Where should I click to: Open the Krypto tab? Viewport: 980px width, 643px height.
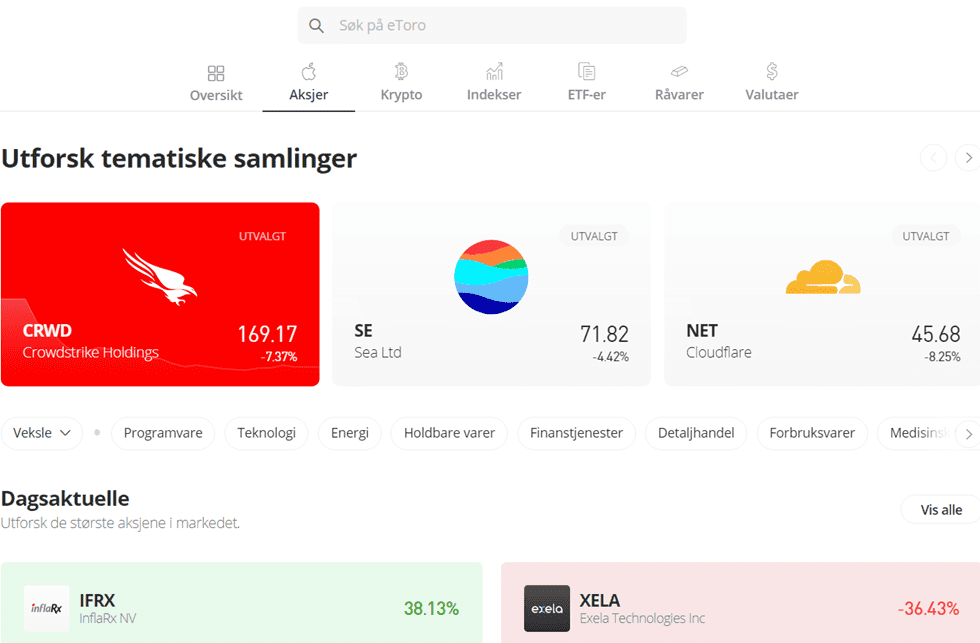401,94
